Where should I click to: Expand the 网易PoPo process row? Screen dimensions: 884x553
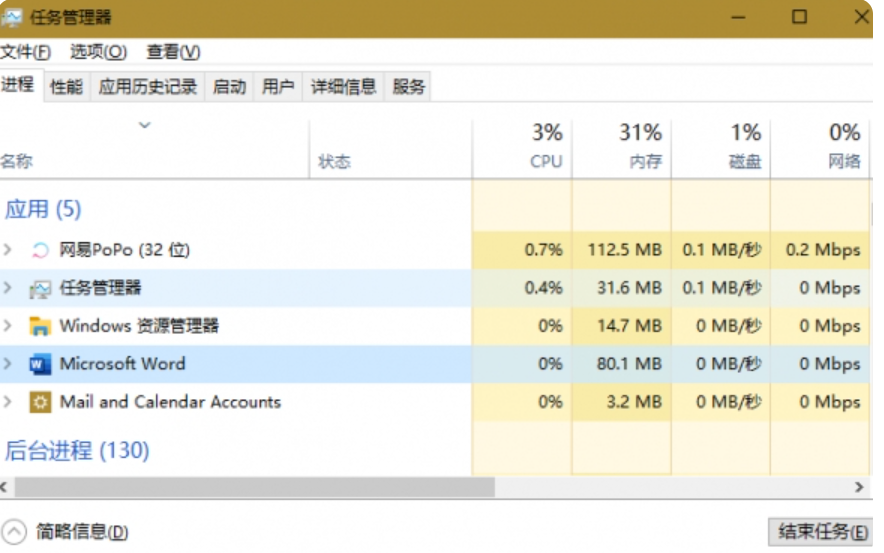pyautogui.click(x=8, y=250)
